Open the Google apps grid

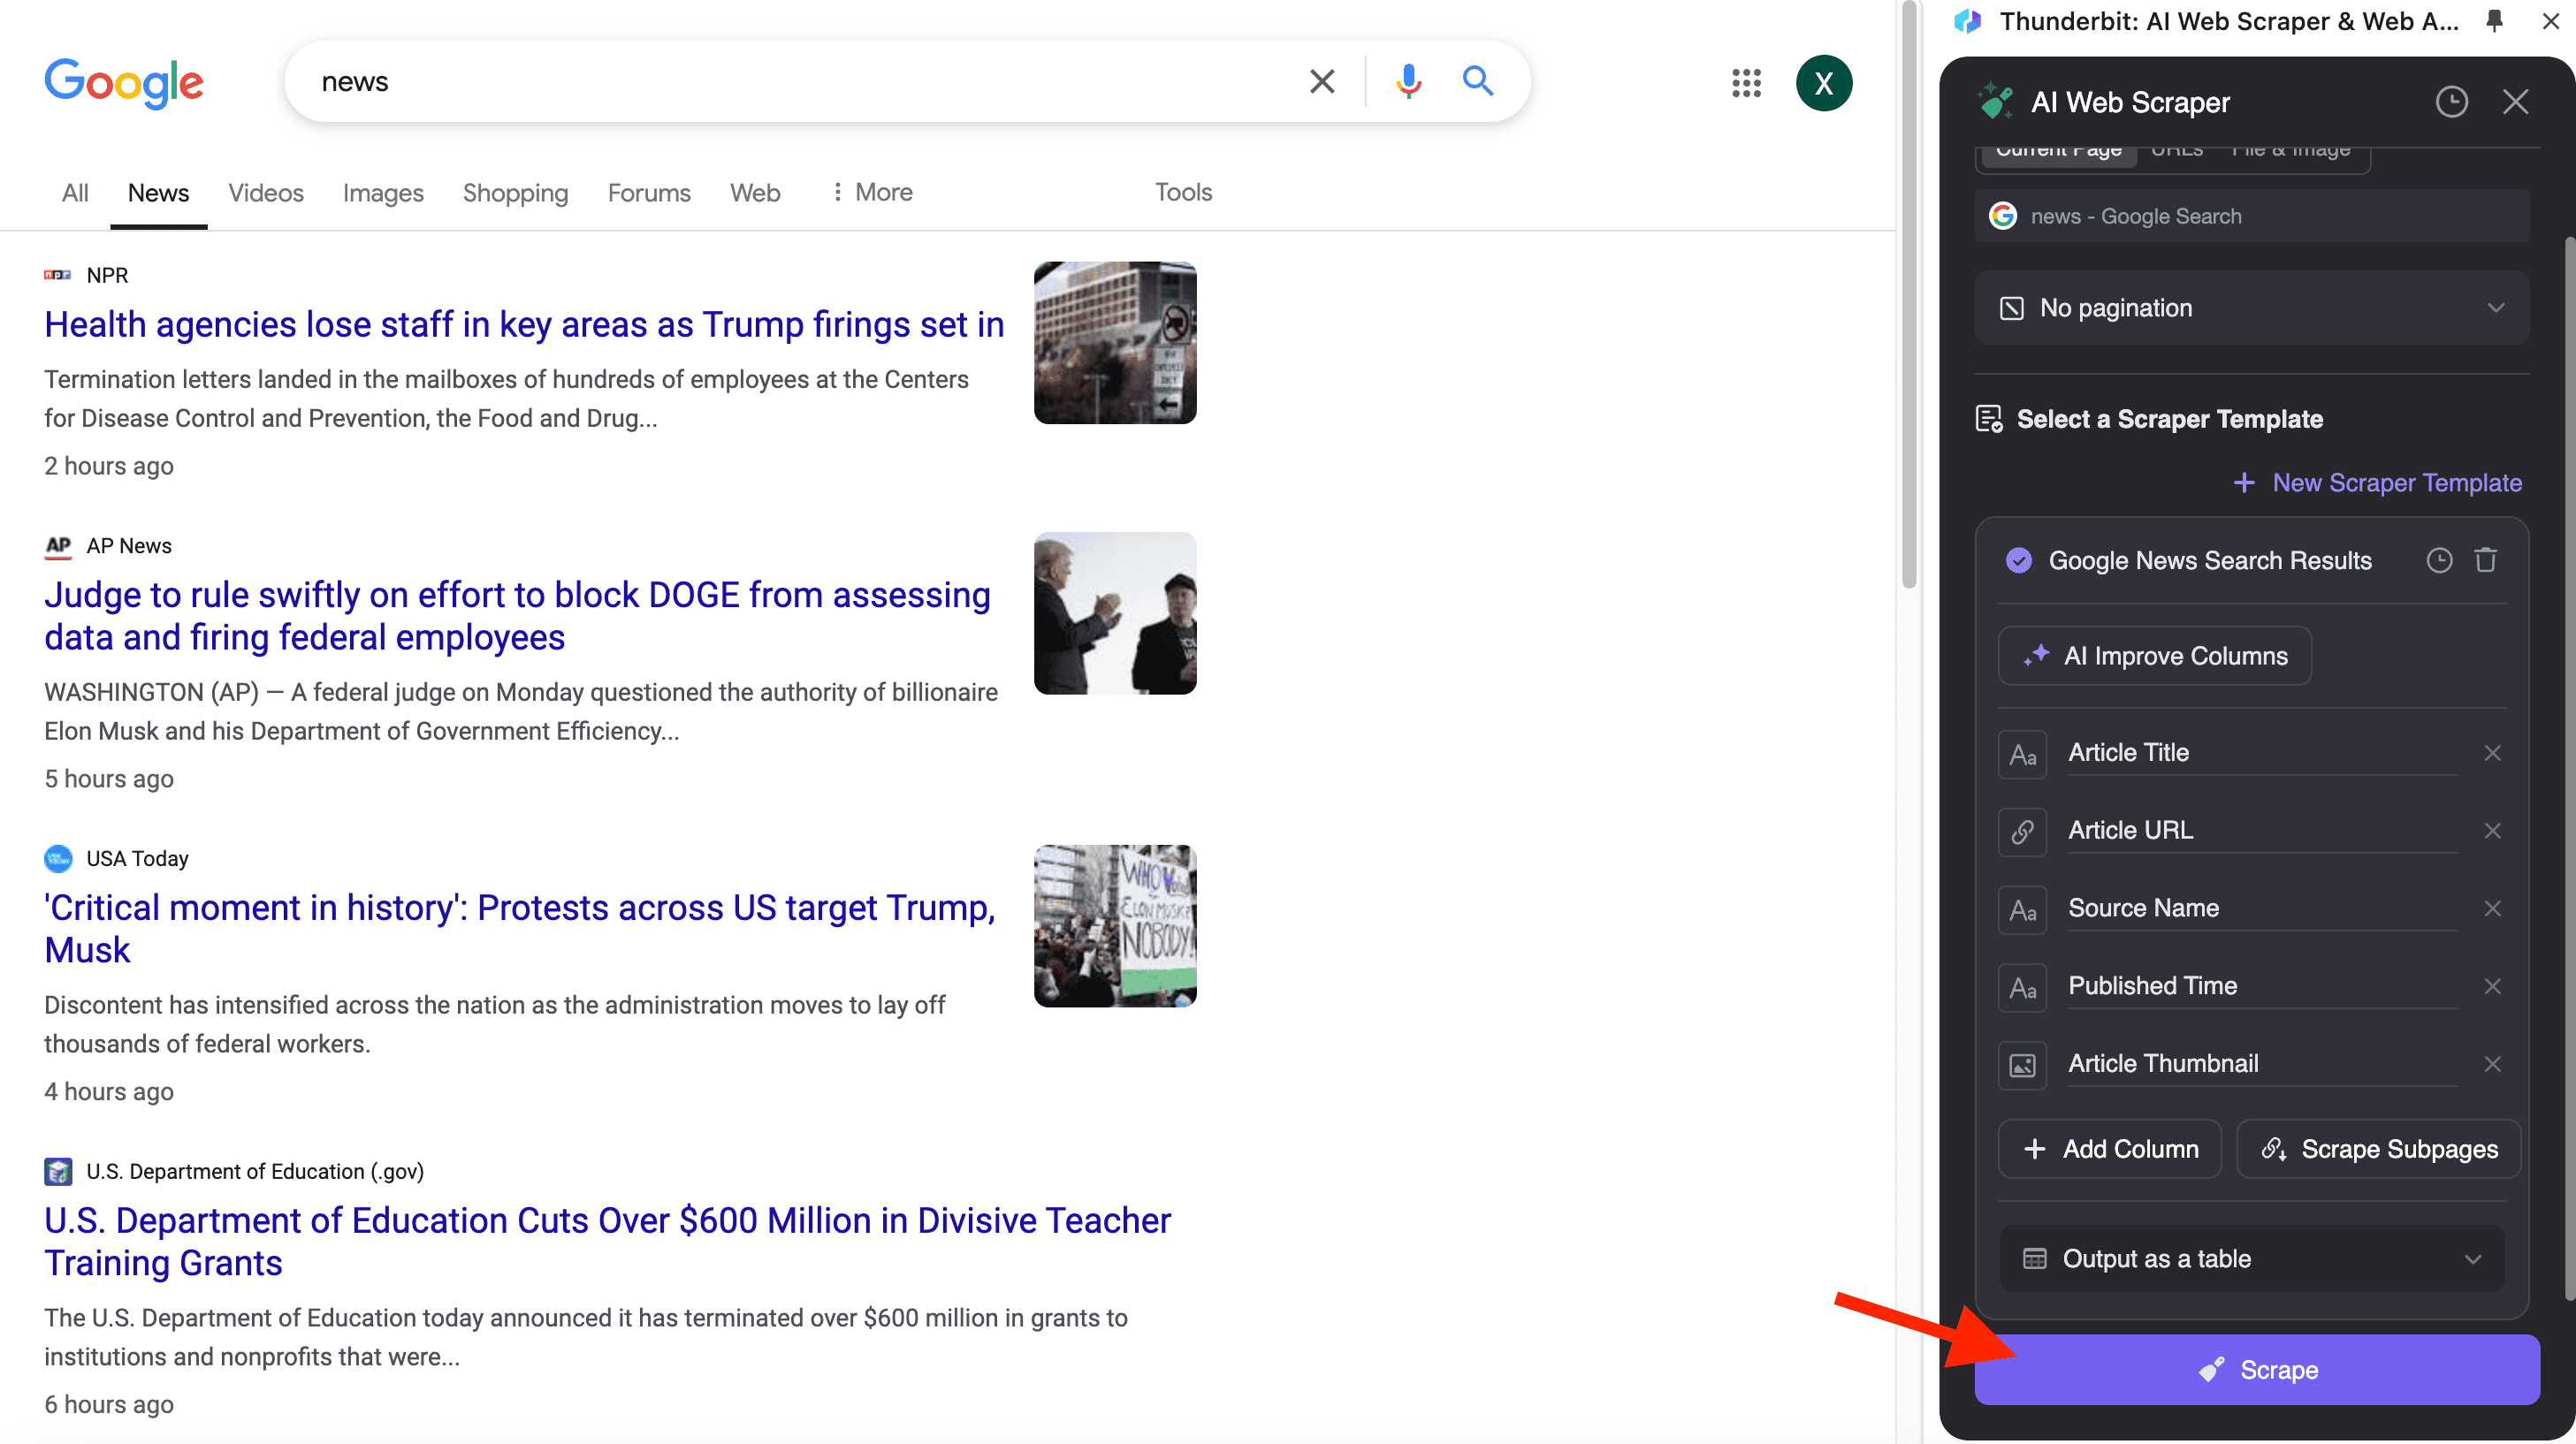click(1746, 83)
